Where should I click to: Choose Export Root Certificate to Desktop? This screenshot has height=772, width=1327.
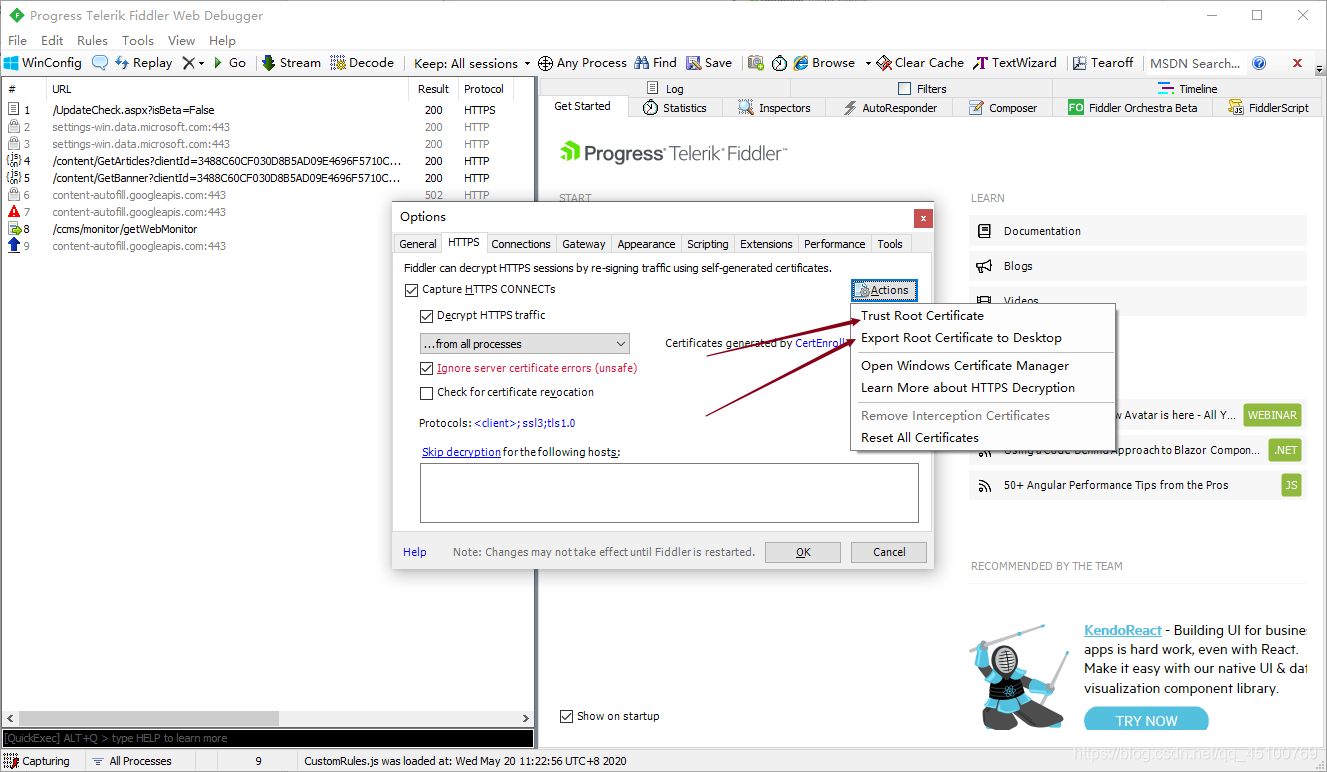961,338
